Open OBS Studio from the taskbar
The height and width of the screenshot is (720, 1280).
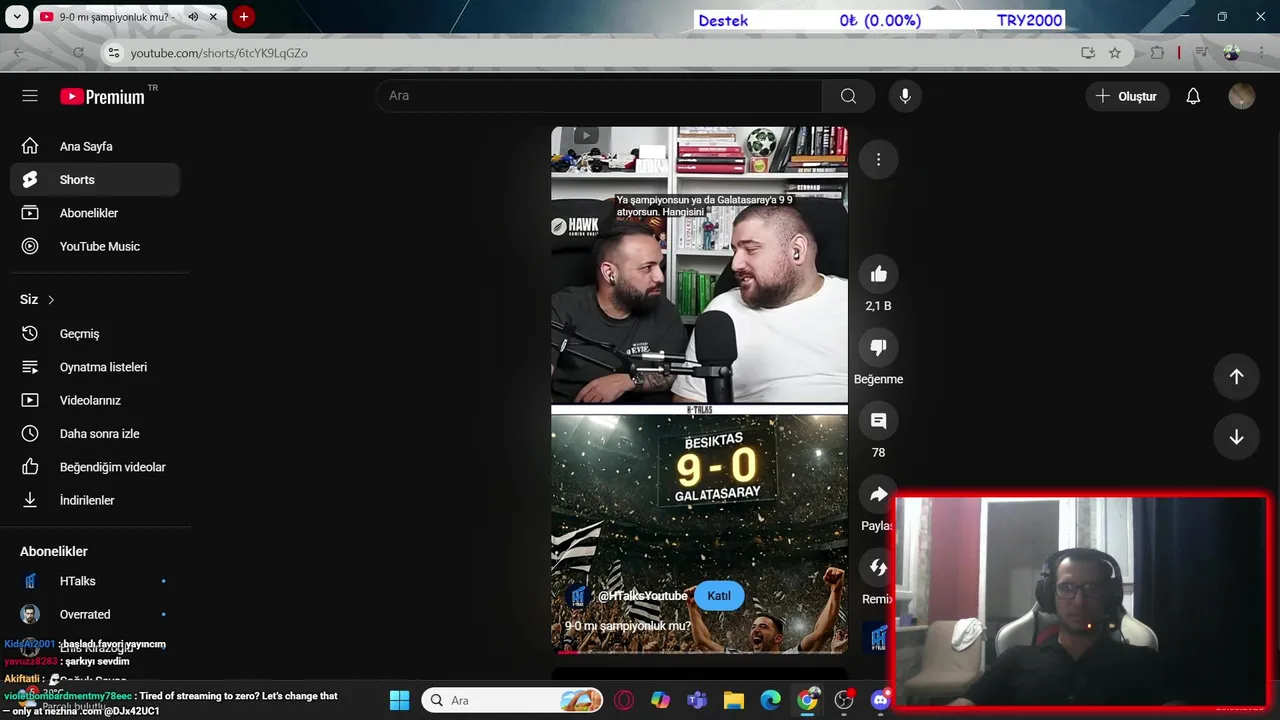pyautogui.click(x=844, y=700)
